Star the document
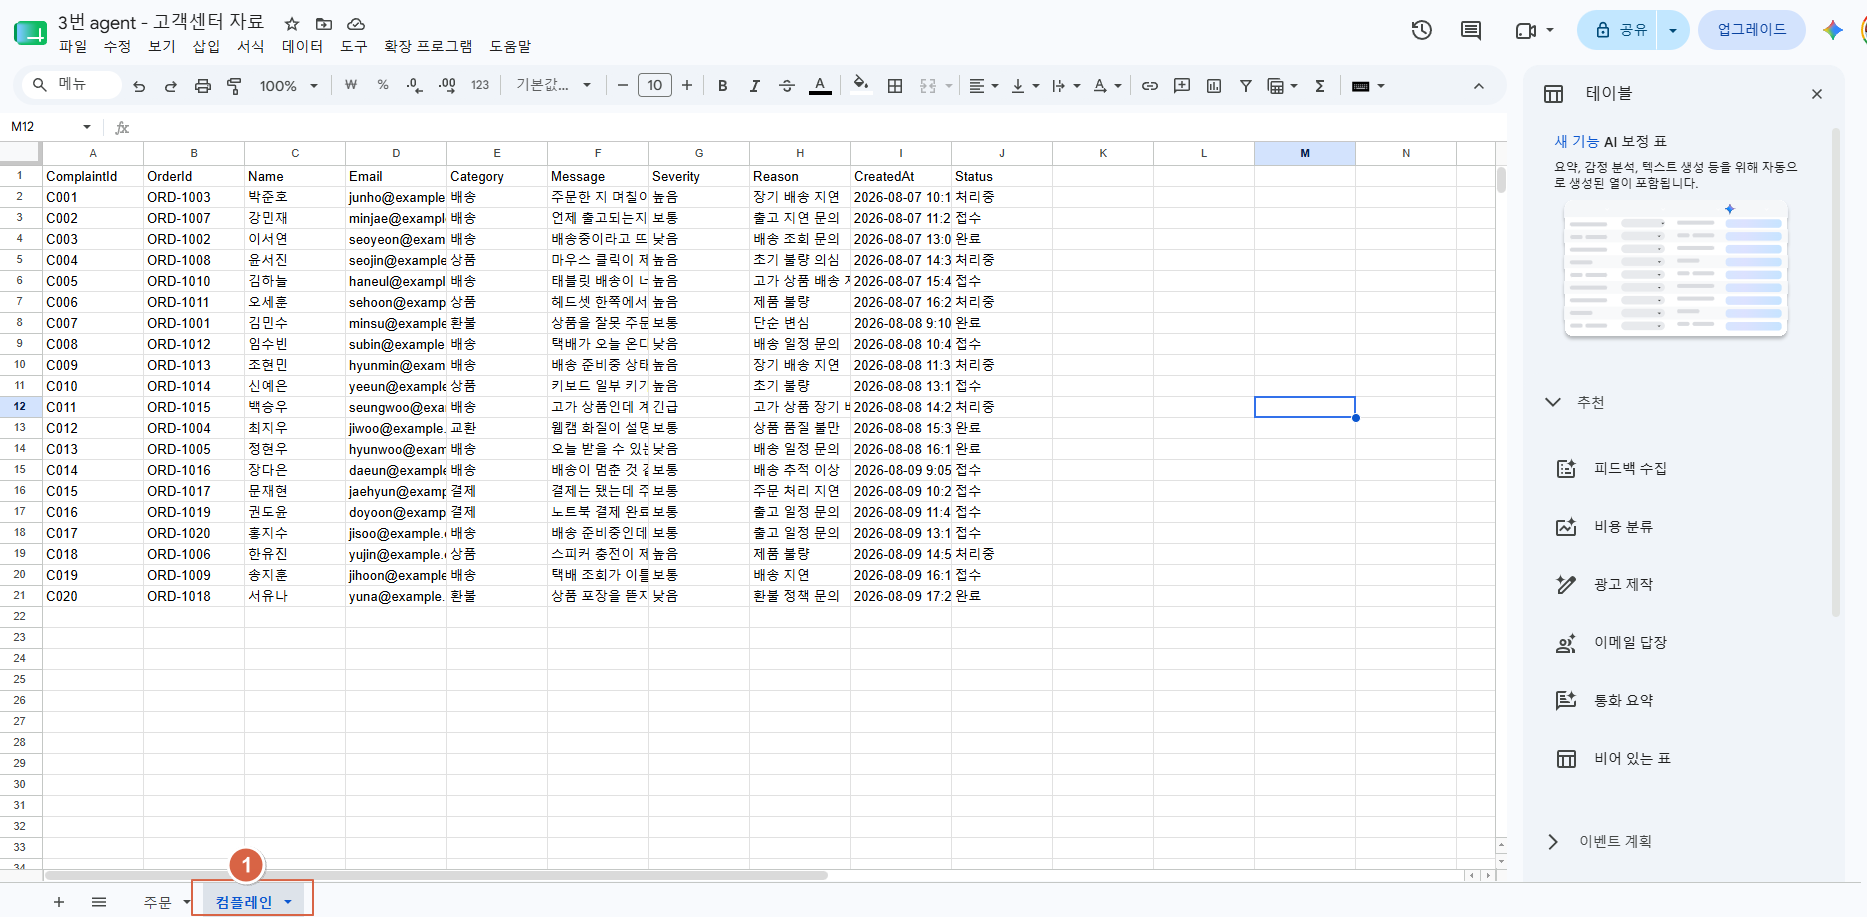Screen dimensions: 1867x917 pos(292,23)
